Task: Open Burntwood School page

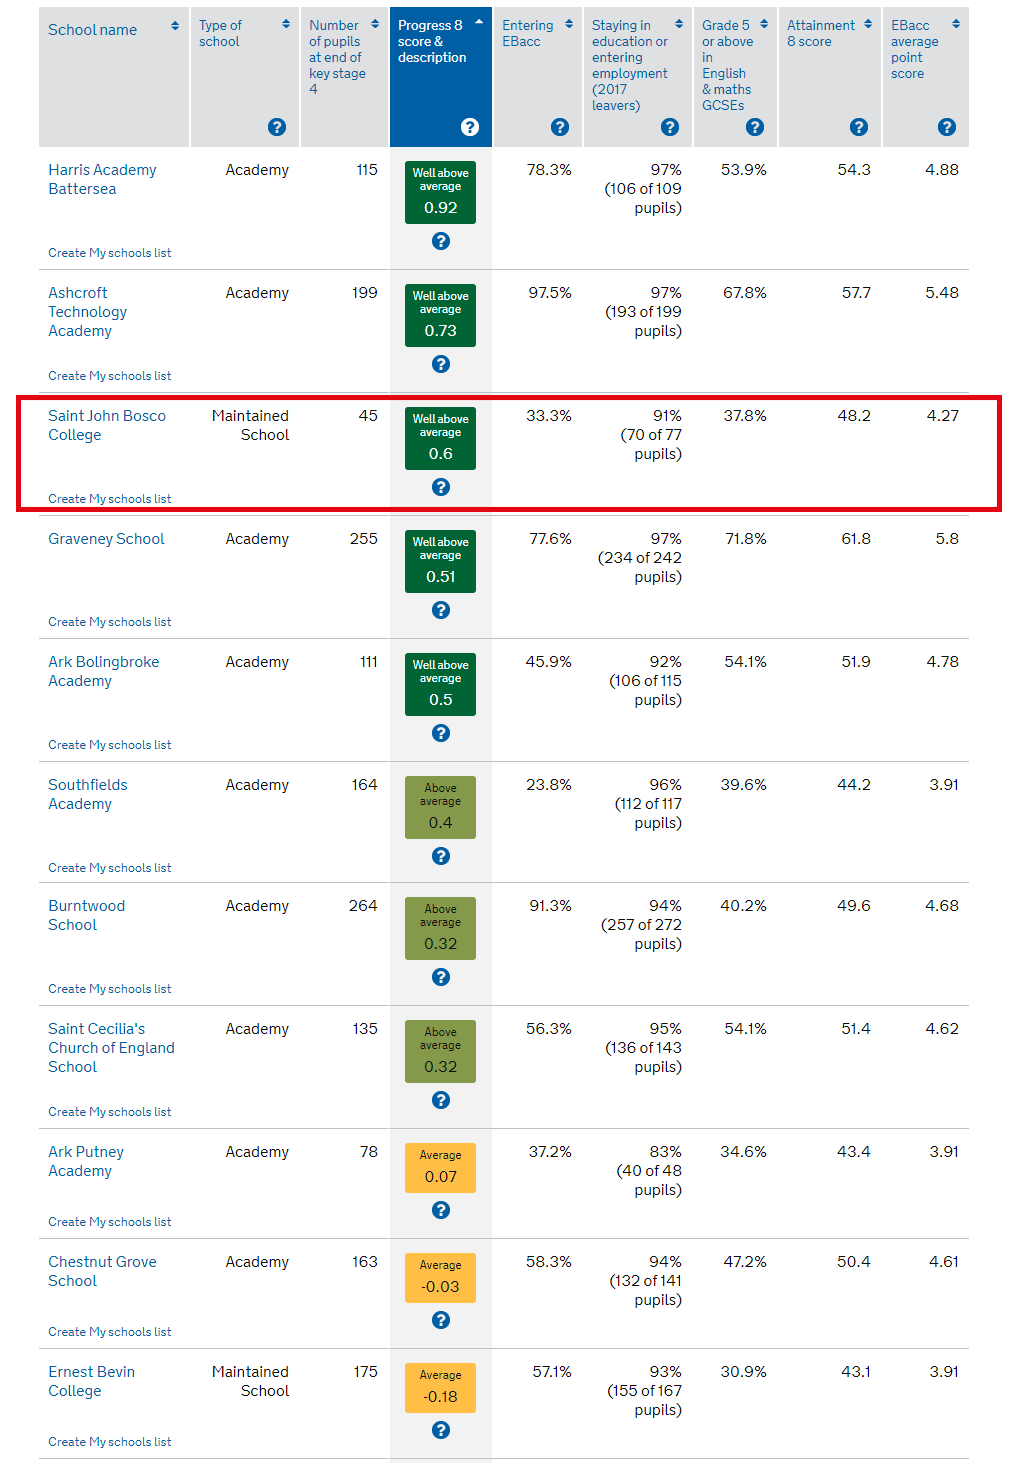Action: click(87, 915)
